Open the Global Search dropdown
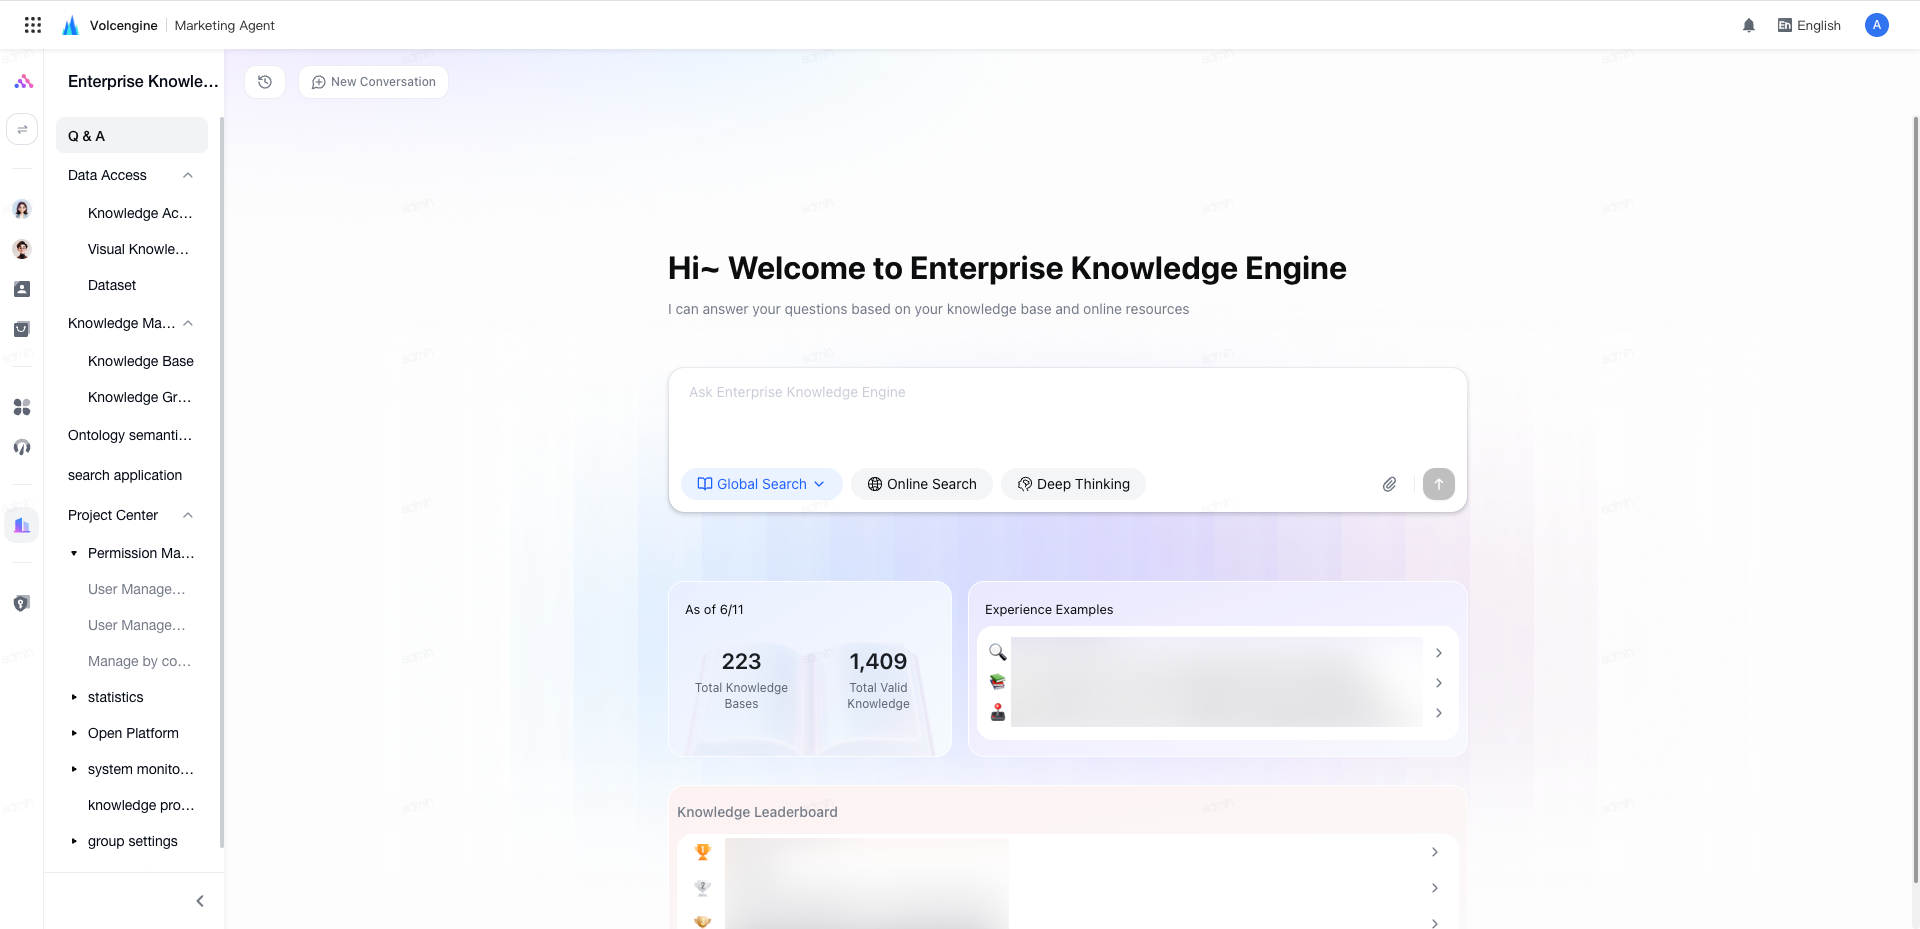The height and width of the screenshot is (929, 1920). coord(761,484)
